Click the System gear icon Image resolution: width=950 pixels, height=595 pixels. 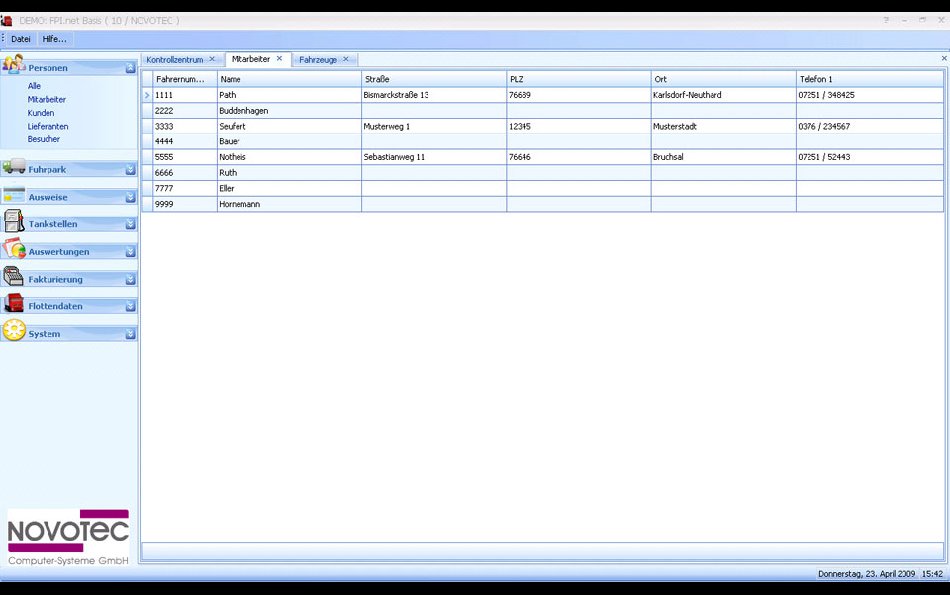pyautogui.click(x=13, y=332)
